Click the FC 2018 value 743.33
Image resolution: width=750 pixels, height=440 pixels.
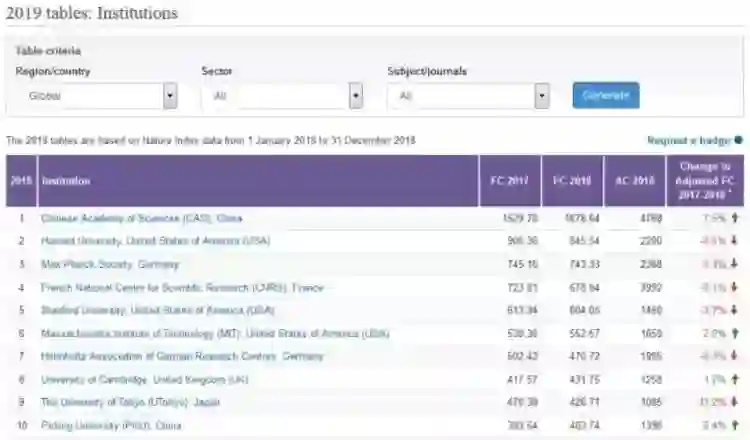[x=584, y=264]
